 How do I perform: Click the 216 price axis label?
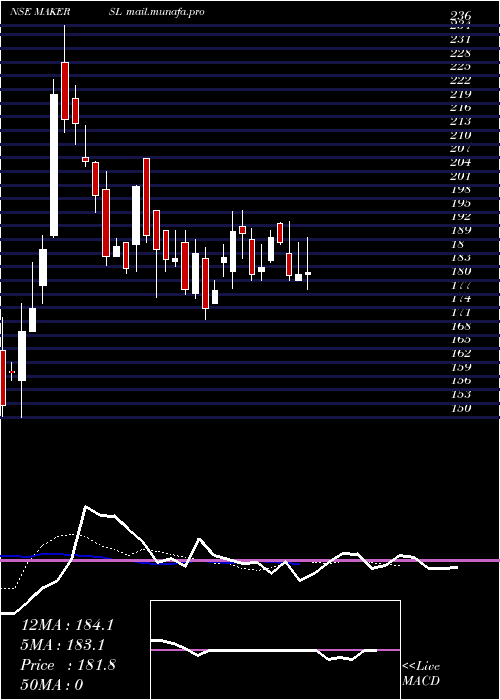pos(461,108)
